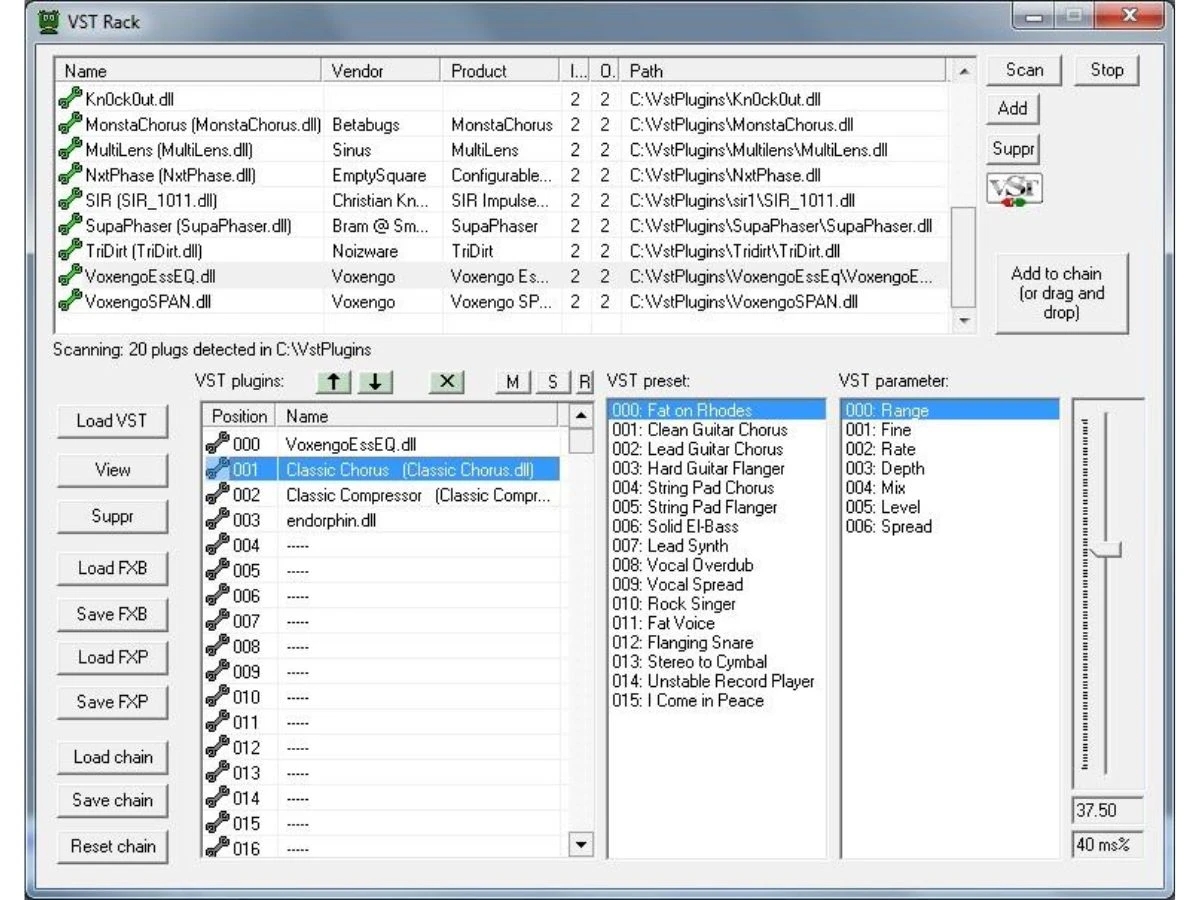Viewport: 1200px width, 900px height.
Task: Click plug icon beside SIR_1011
Action: pos(69,200)
